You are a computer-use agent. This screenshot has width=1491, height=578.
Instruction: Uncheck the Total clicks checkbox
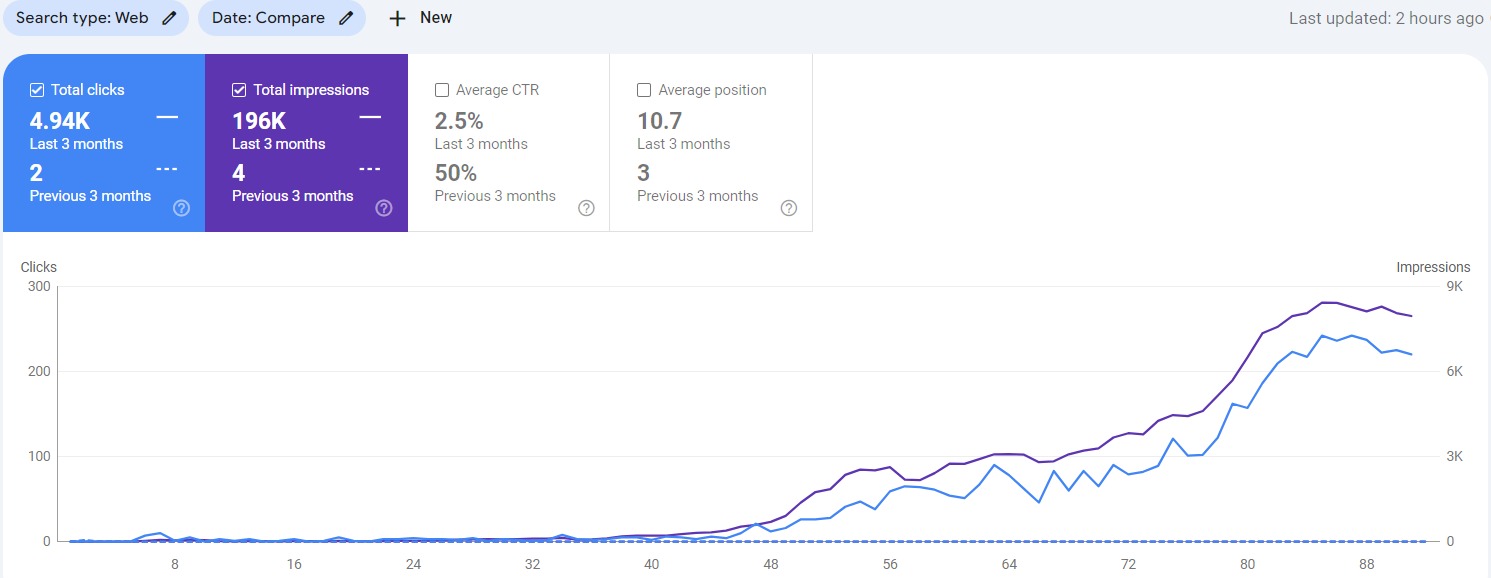37,90
